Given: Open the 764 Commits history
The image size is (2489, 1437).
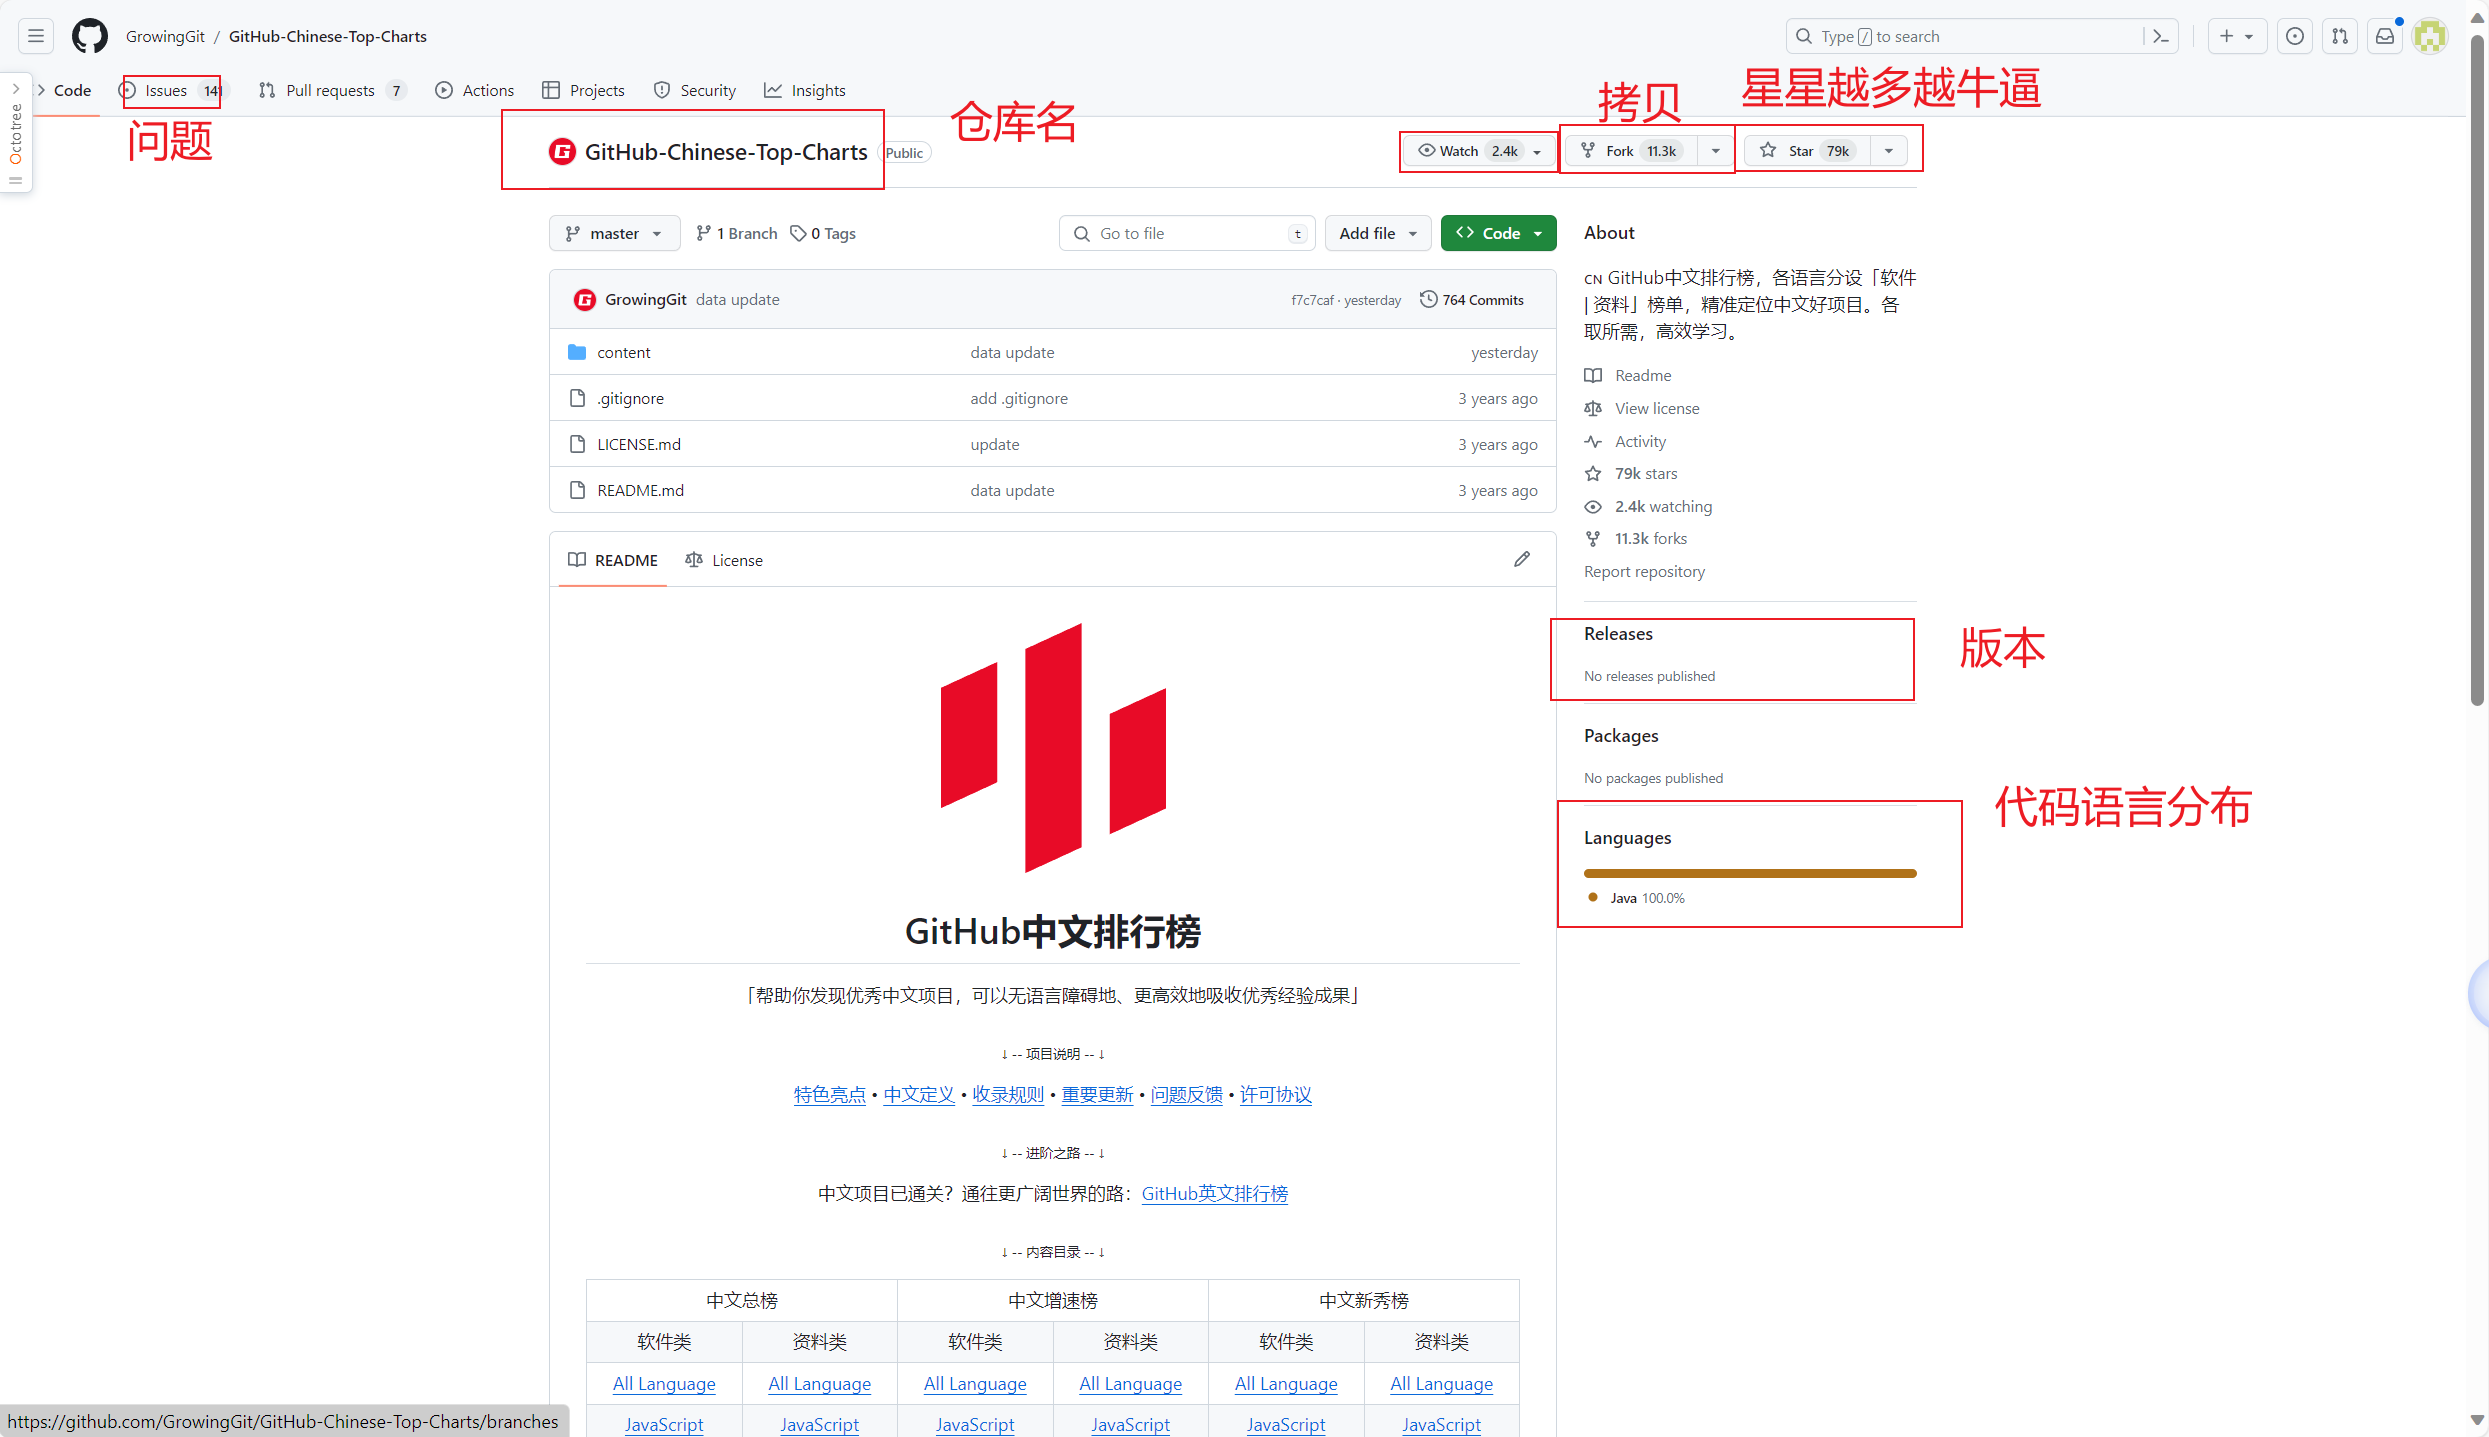Looking at the screenshot, I should (1472, 299).
